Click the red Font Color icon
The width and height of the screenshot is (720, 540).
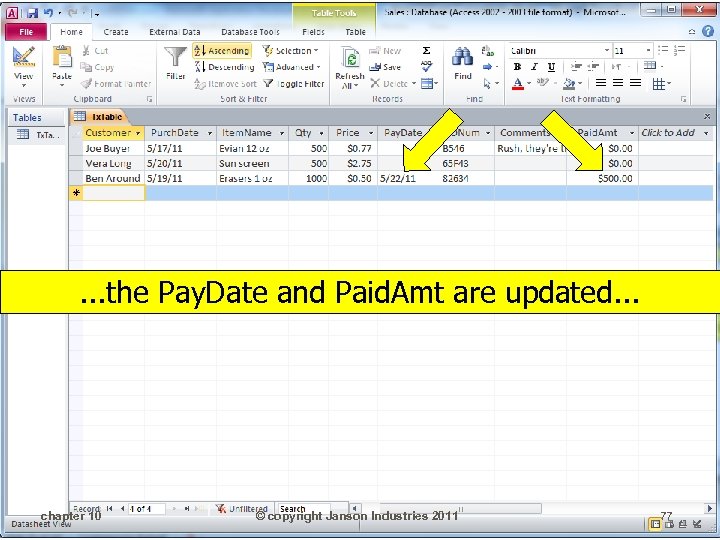(x=518, y=84)
